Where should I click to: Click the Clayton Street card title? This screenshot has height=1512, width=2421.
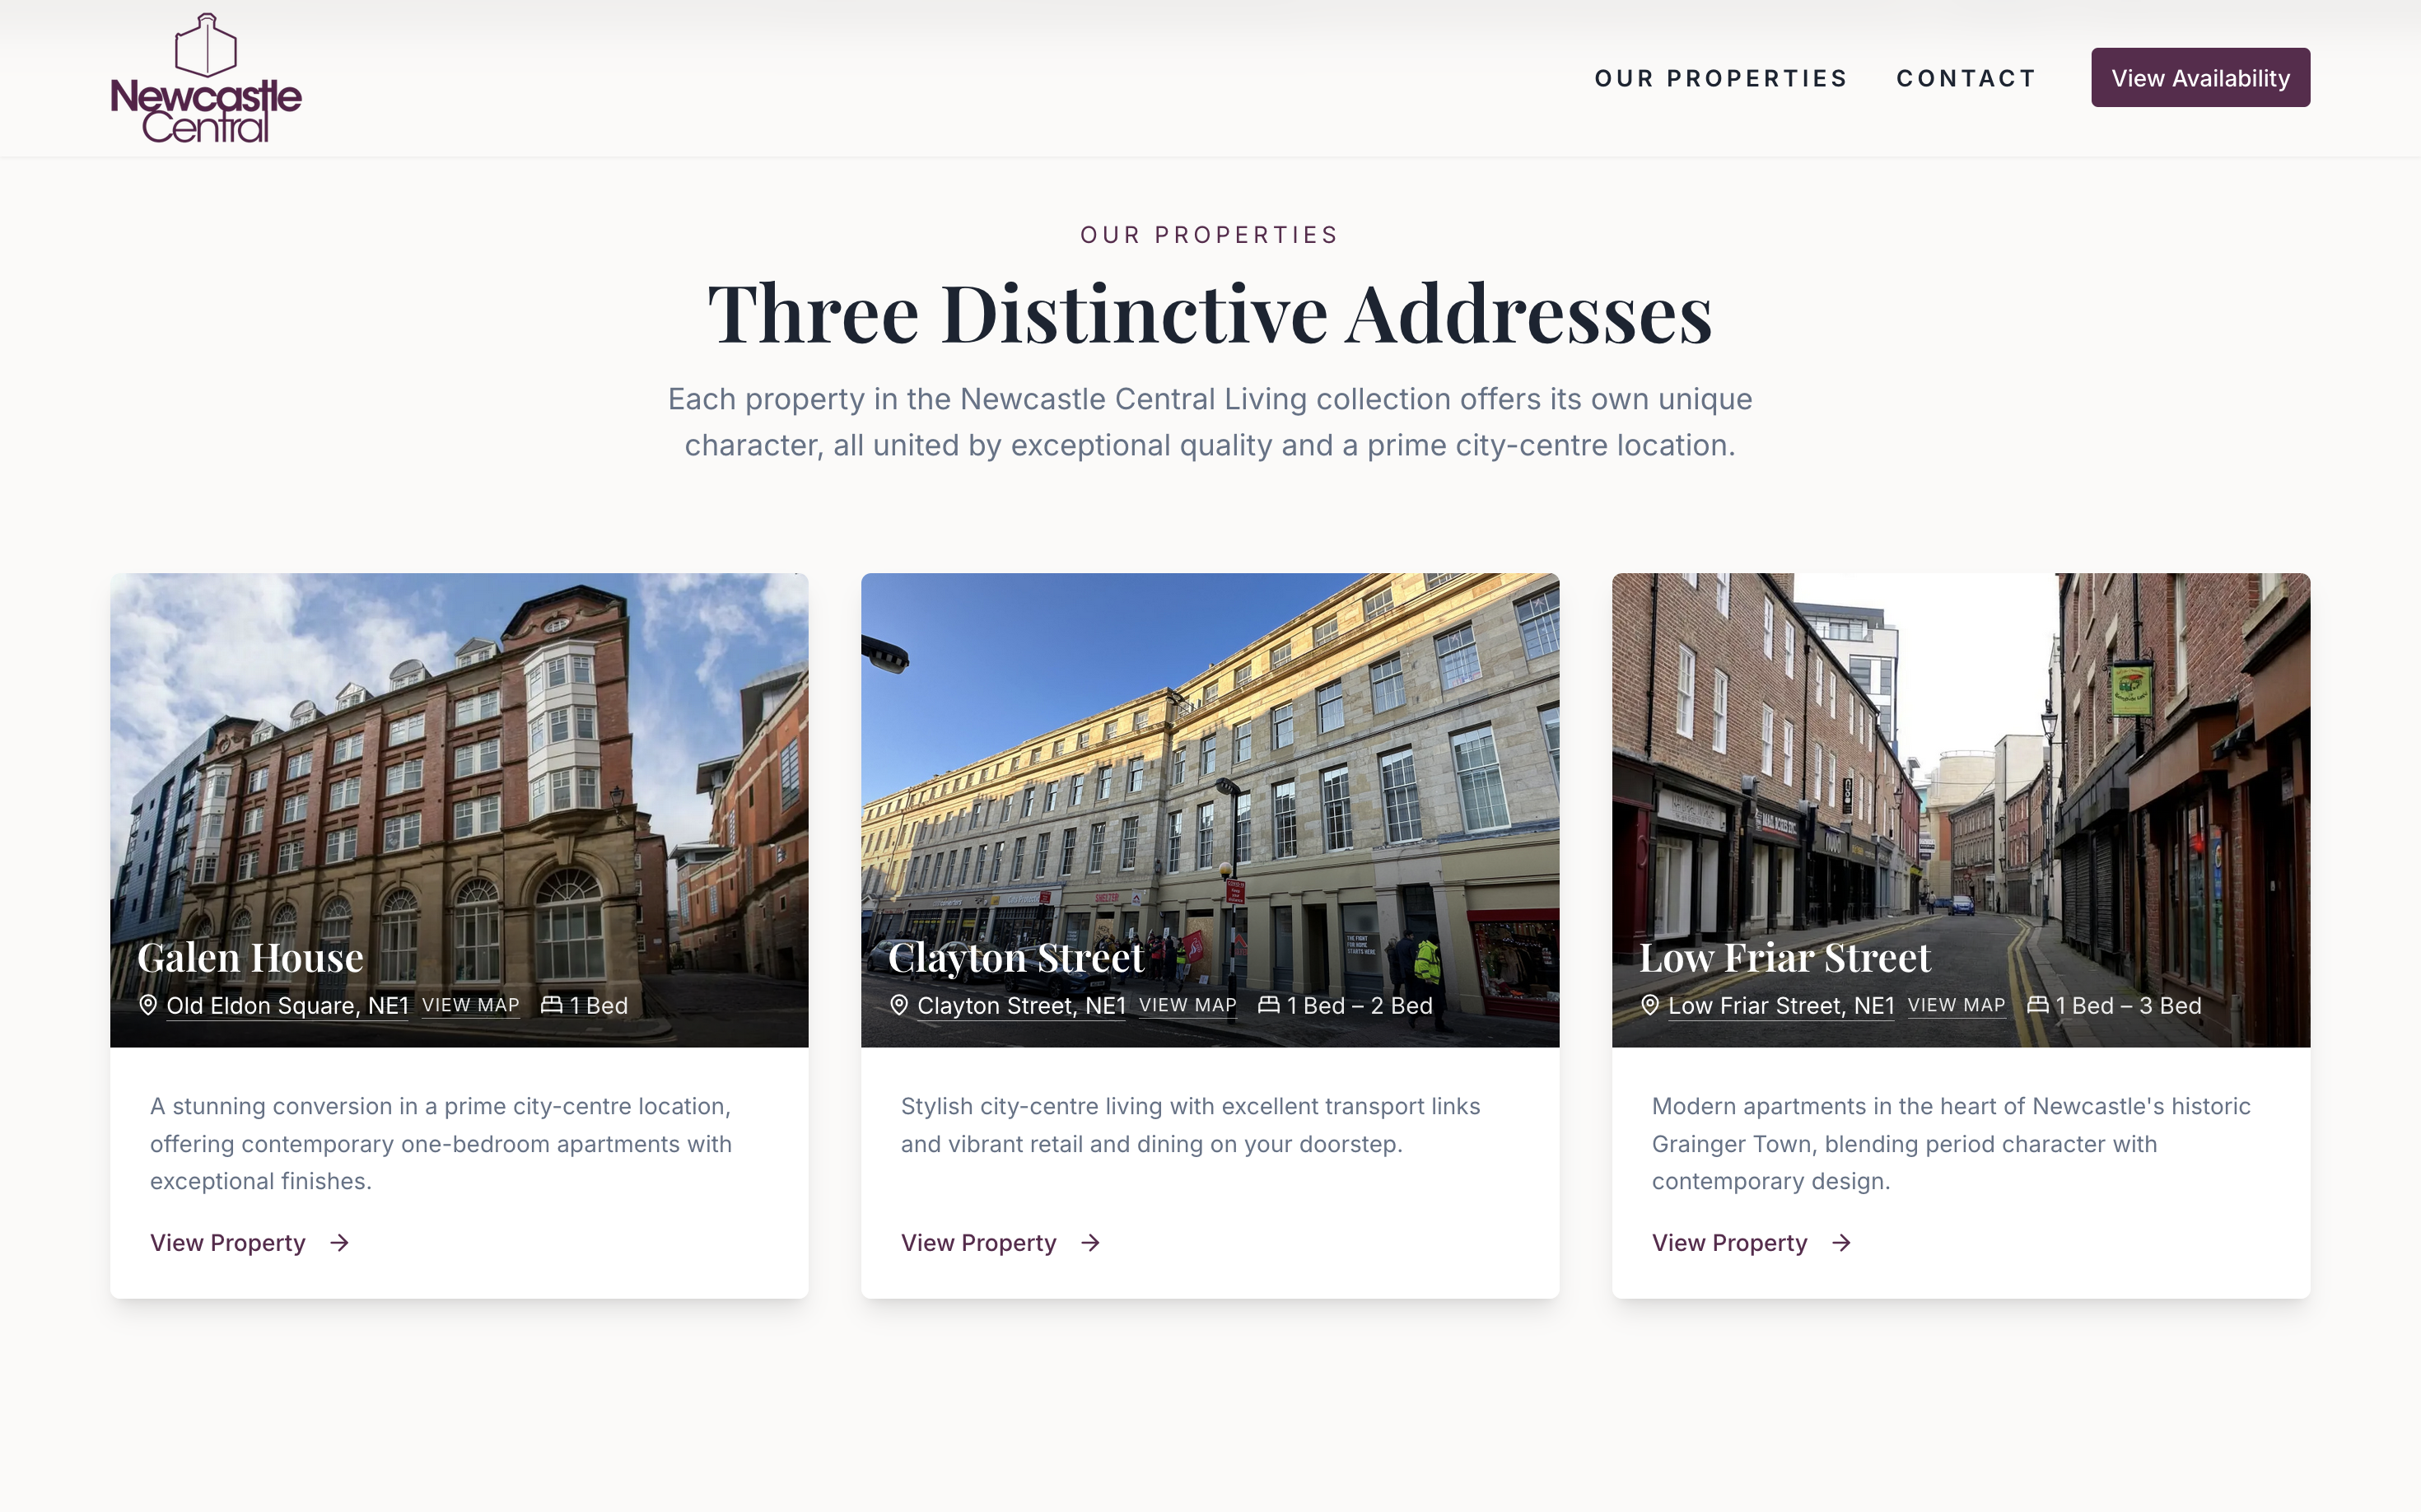click(1016, 958)
